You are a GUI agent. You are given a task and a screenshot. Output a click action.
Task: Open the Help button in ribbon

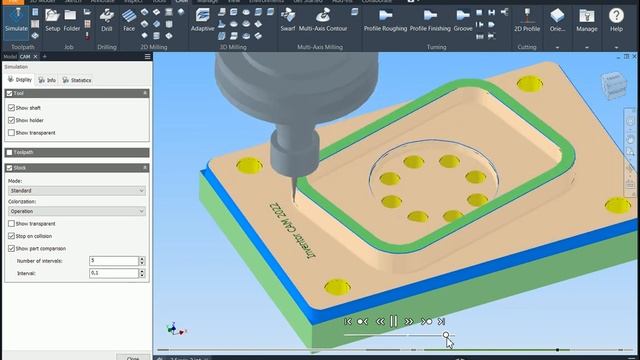point(616,21)
